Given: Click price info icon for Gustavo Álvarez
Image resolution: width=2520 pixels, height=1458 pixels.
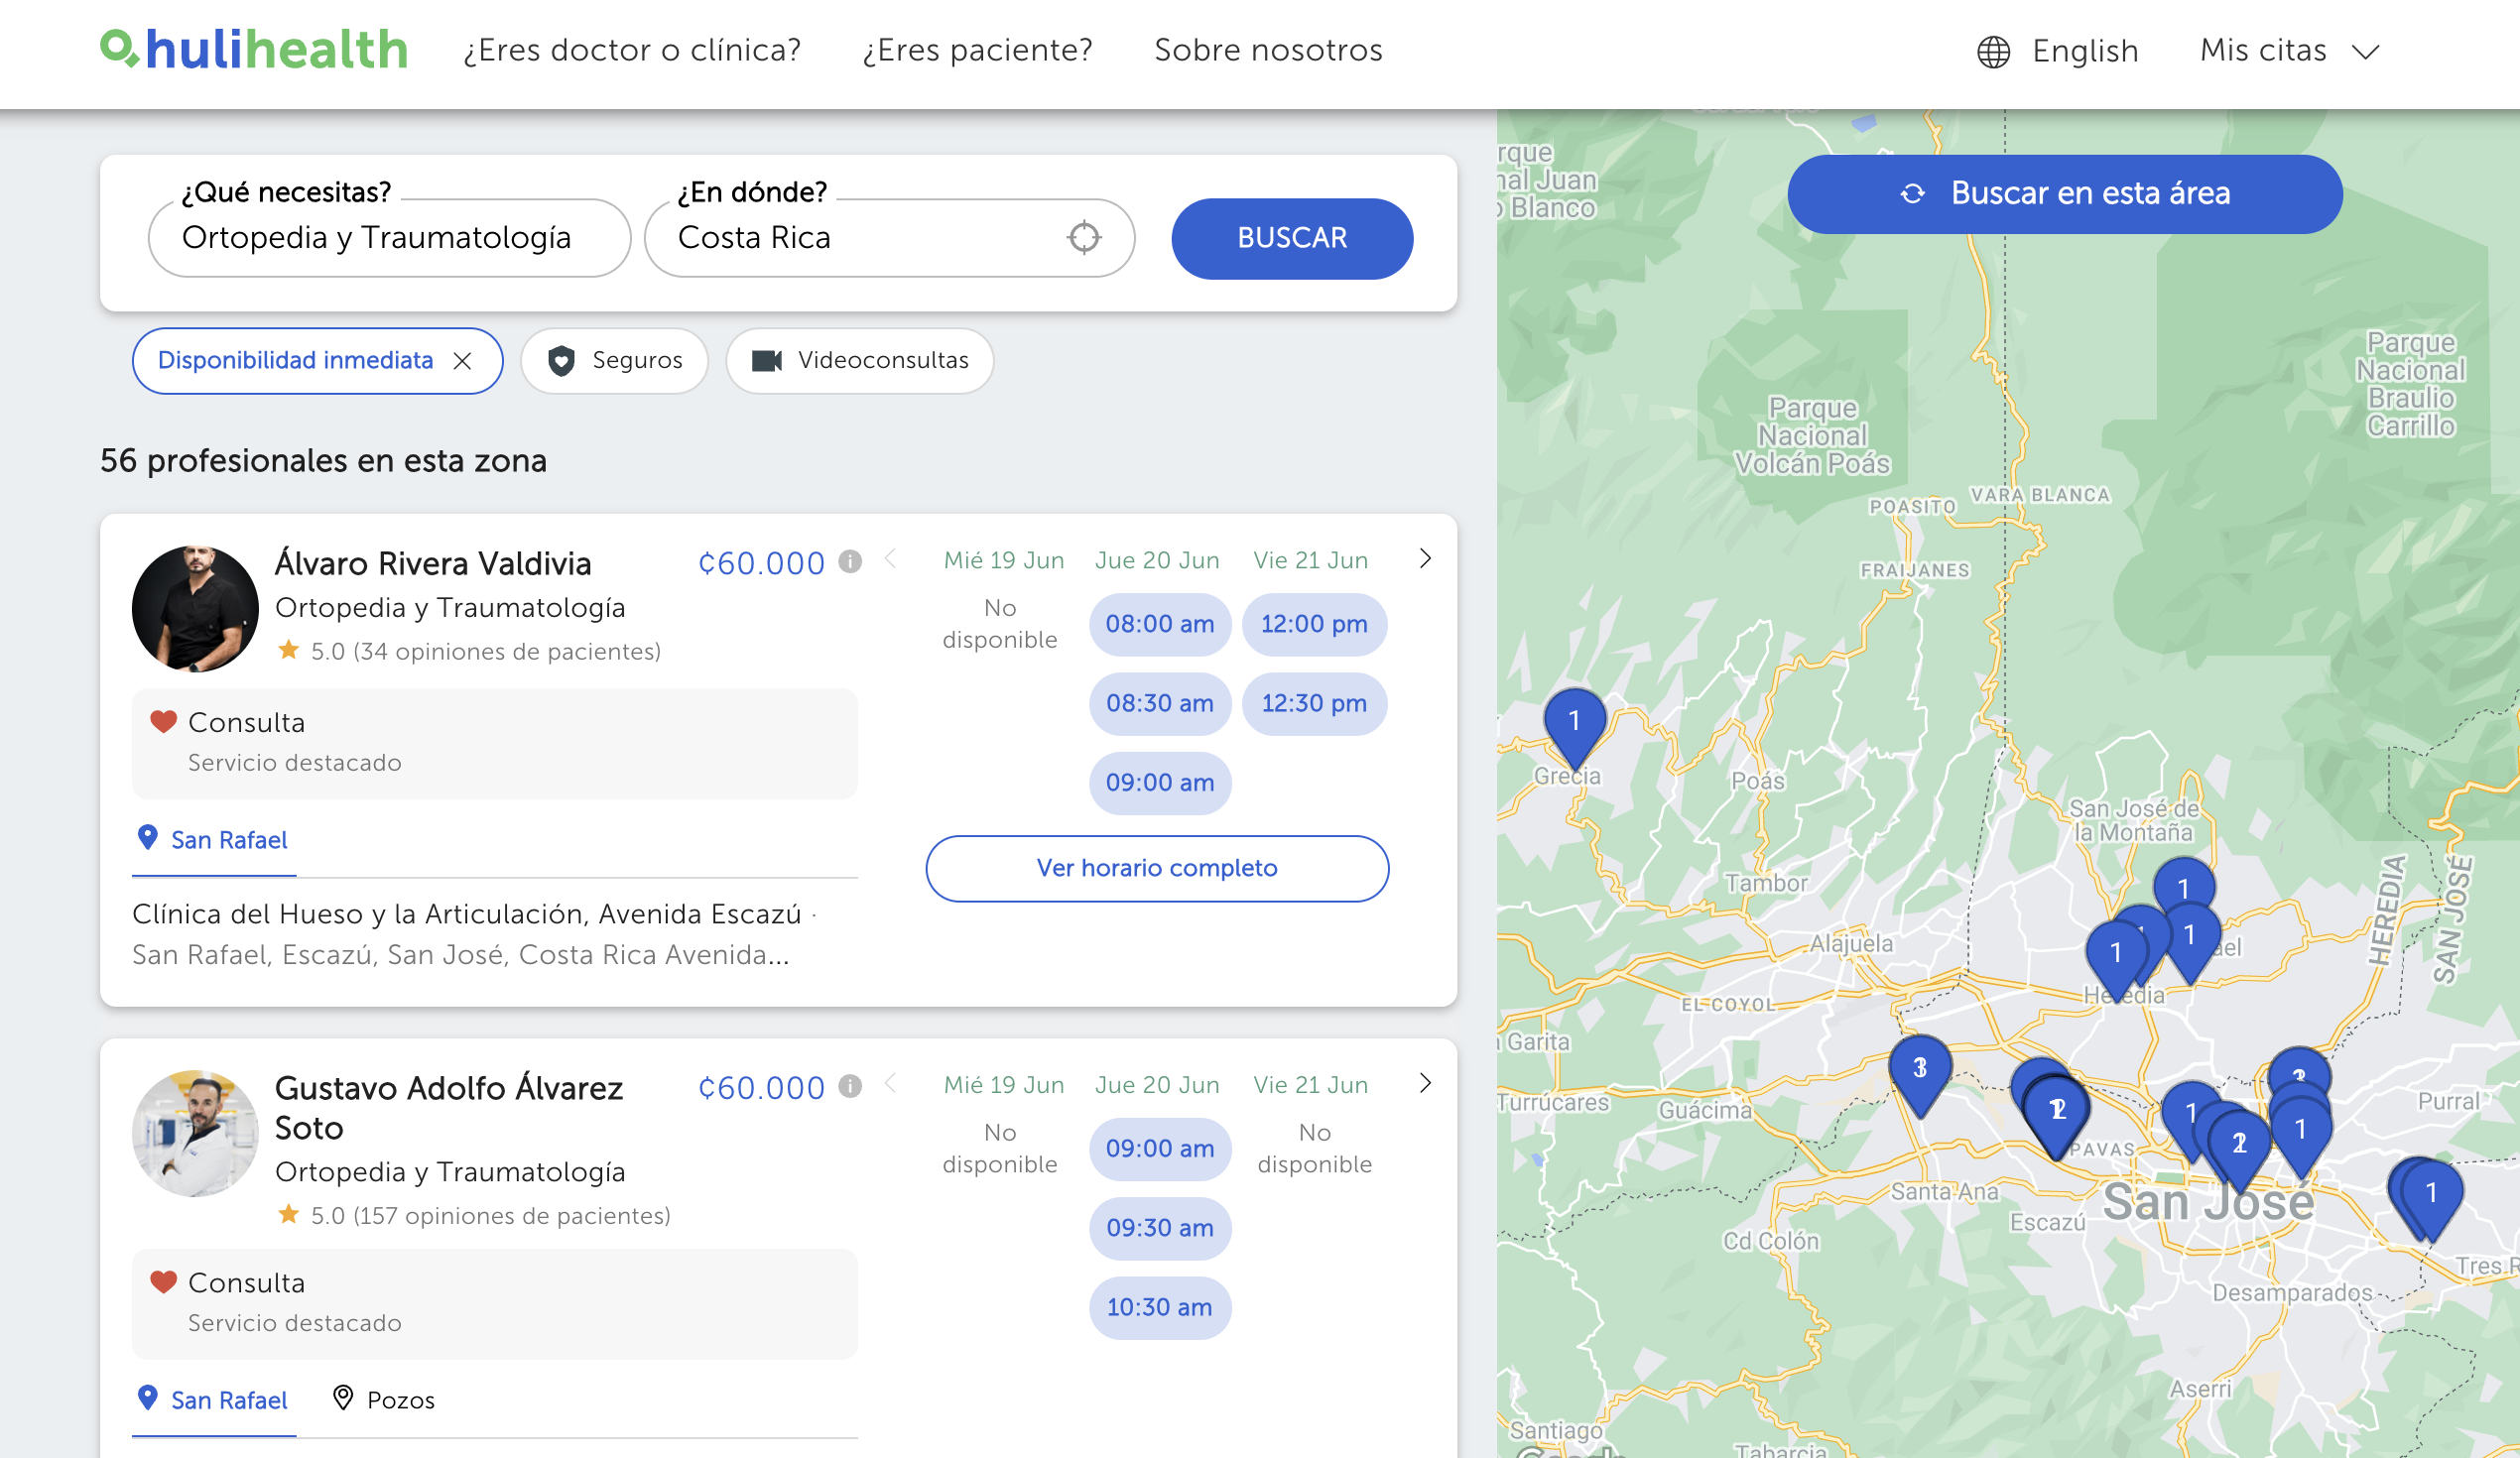Looking at the screenshot, I should (849, 1087).
